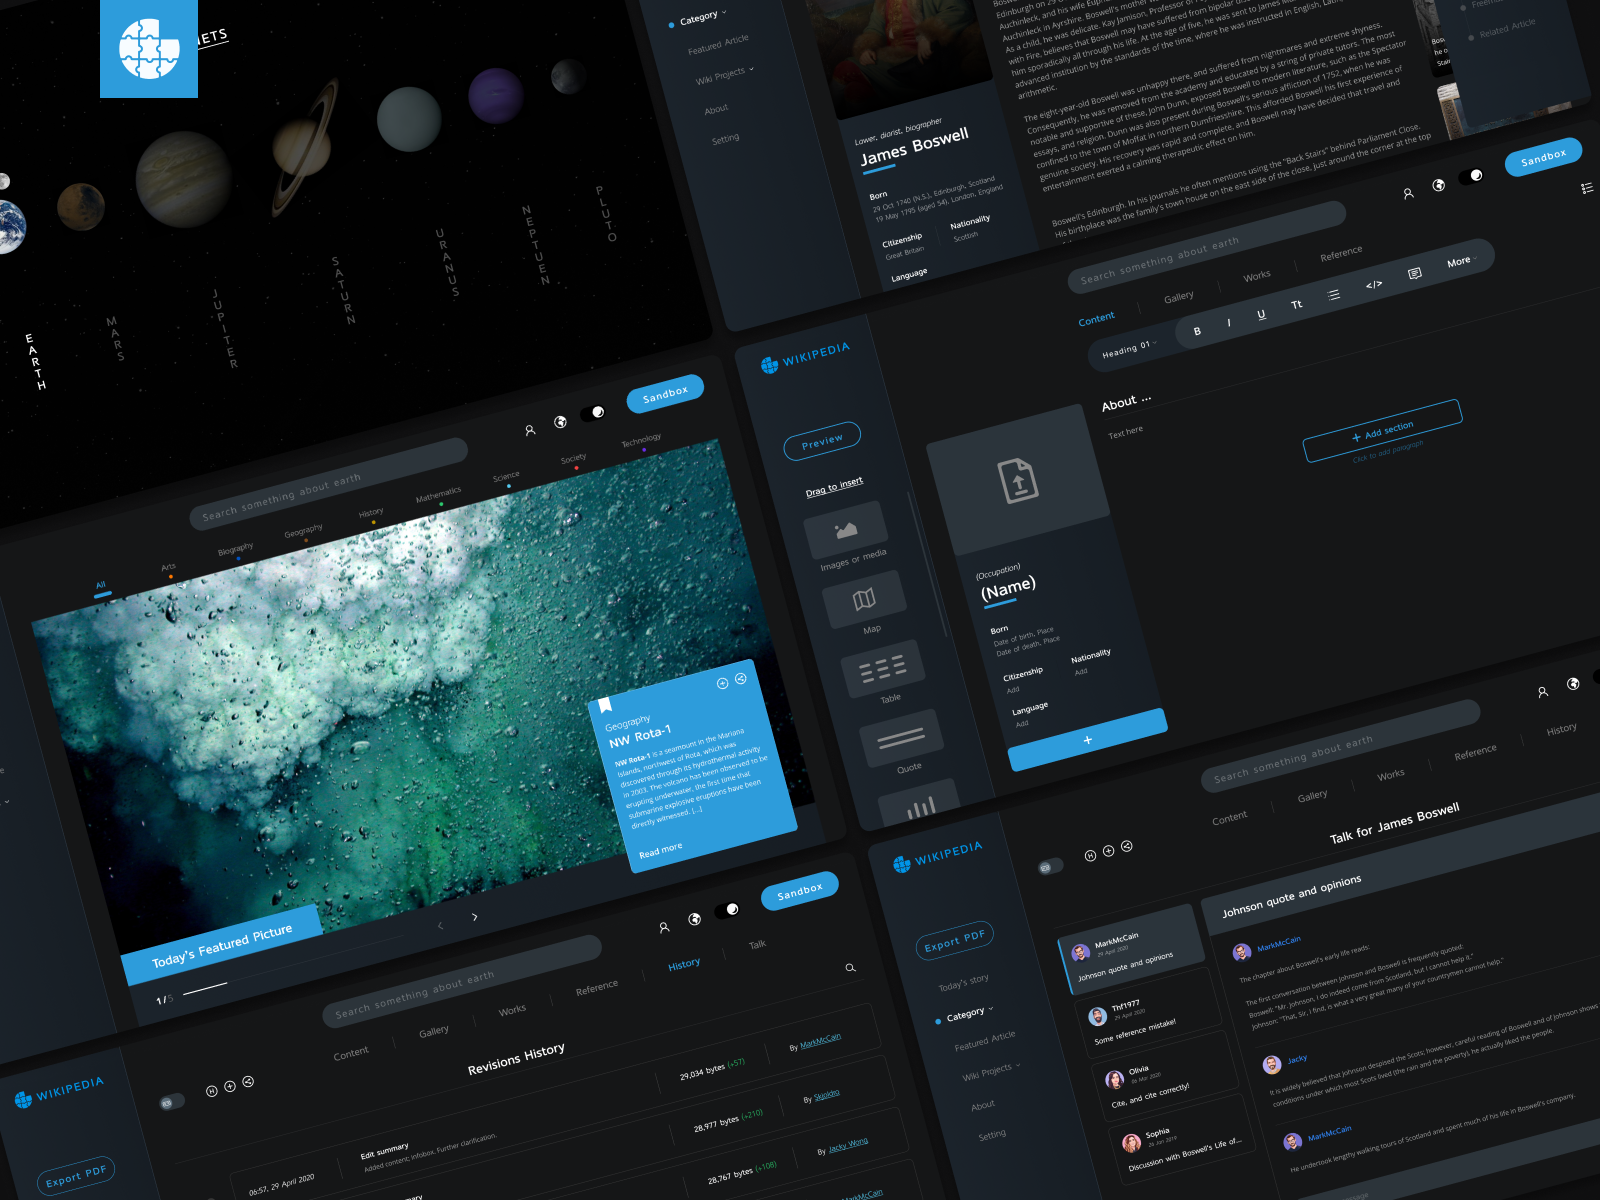Click the share icon above Revisions History

point(246,1081)
